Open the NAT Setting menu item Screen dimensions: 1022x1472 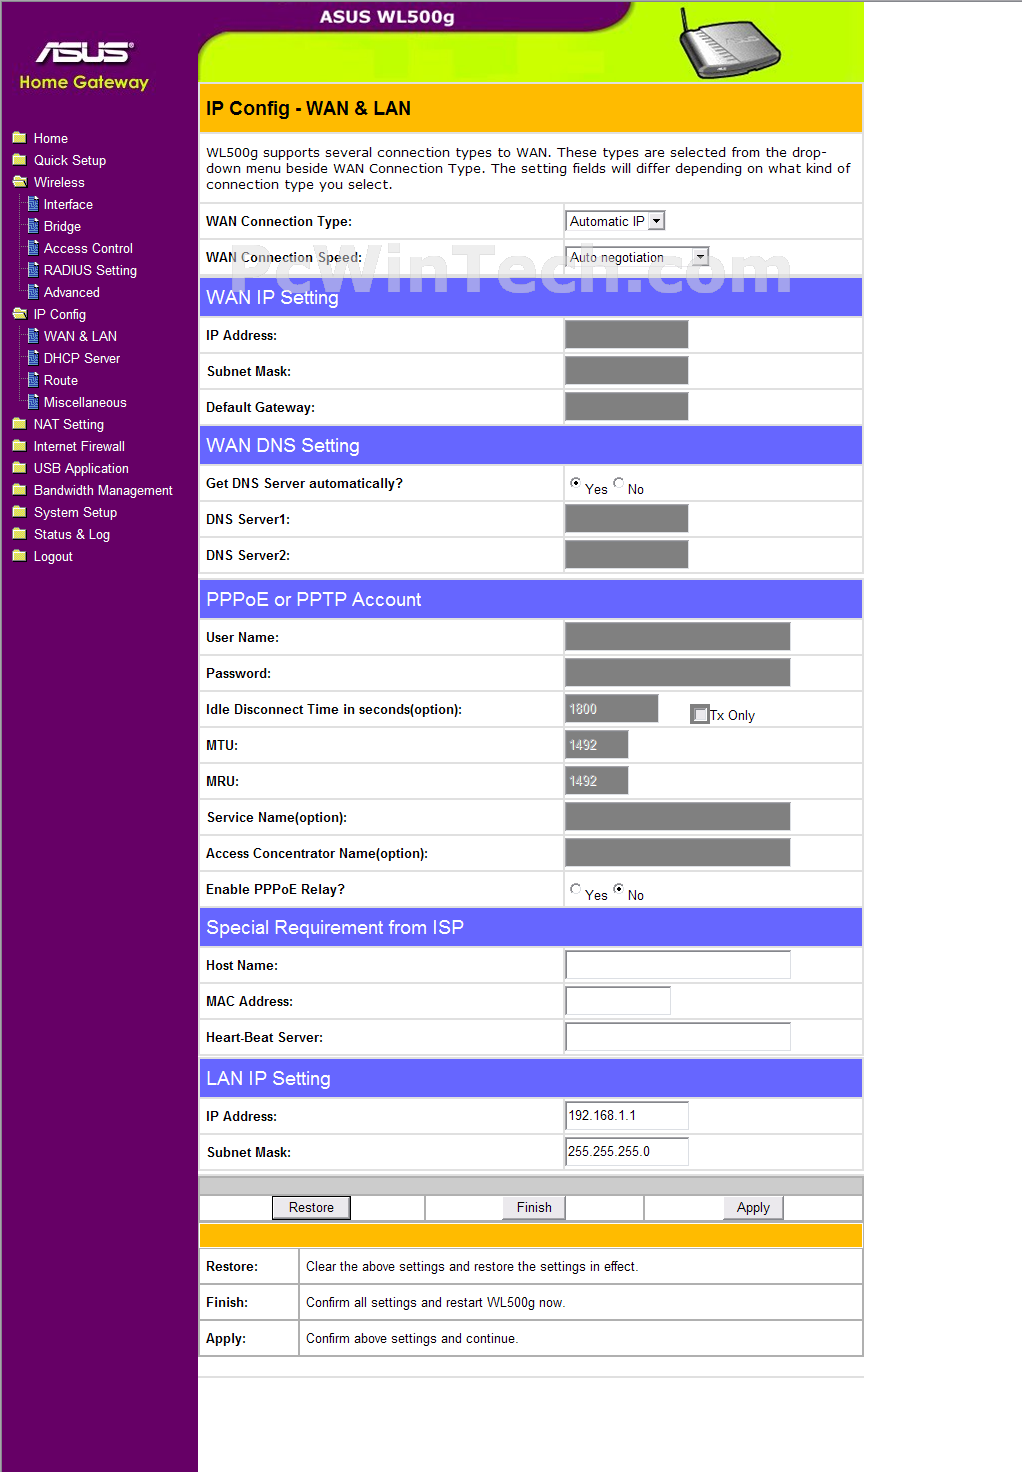tap(69, 424)
